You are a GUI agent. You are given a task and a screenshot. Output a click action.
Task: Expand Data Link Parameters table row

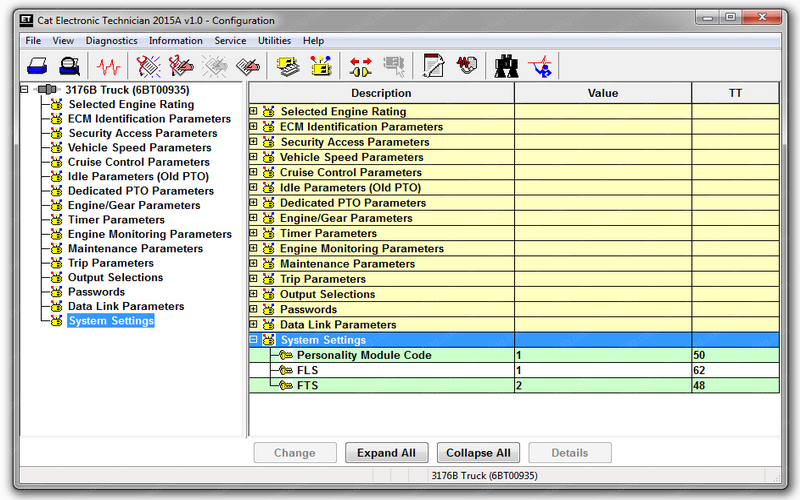[253, 324]
